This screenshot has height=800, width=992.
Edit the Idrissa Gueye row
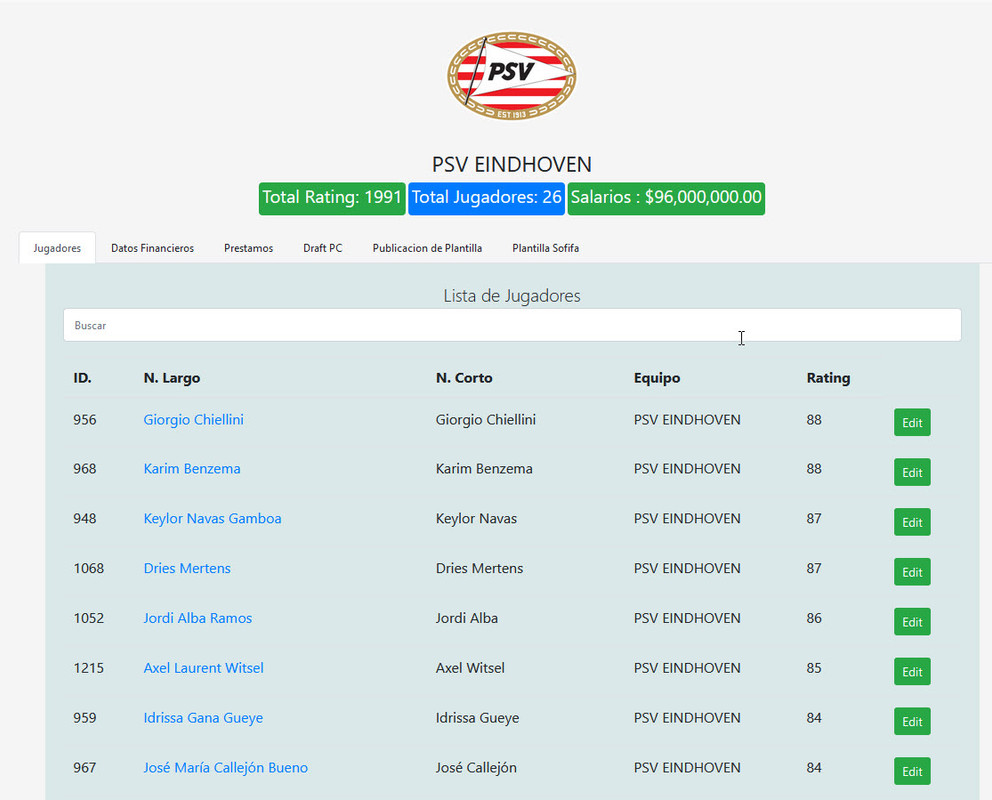tap(912, 722)
